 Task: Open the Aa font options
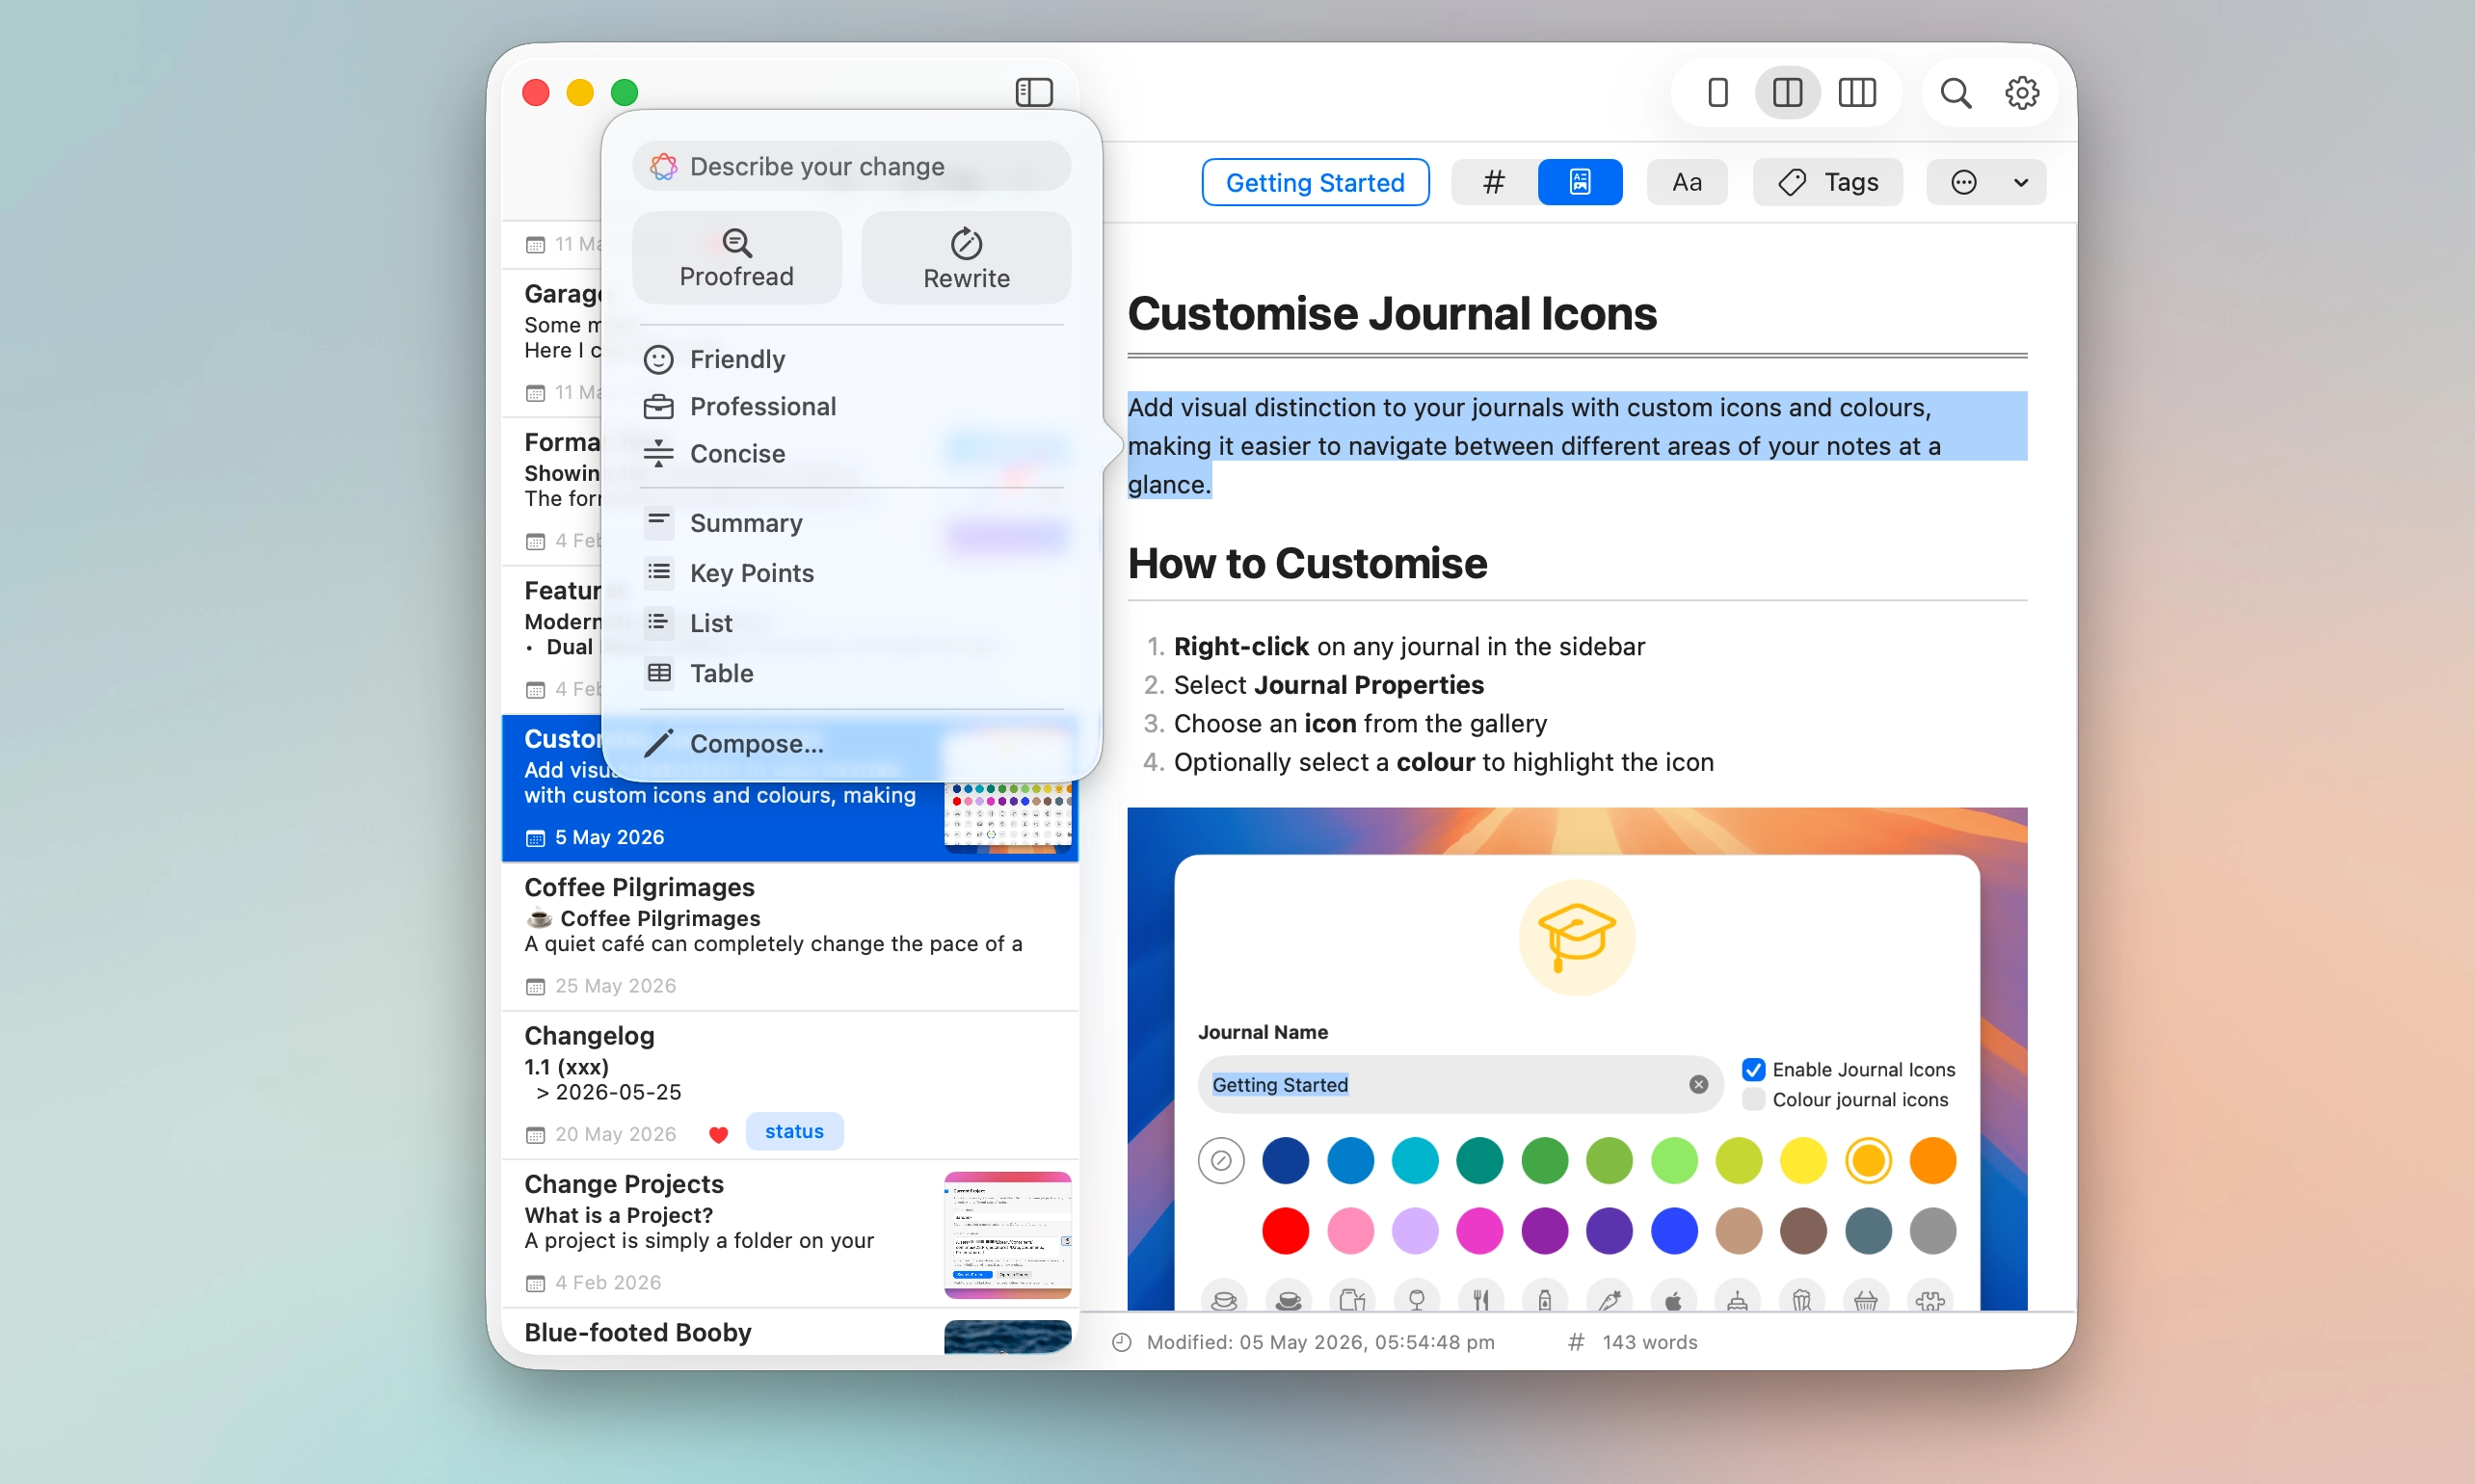coord(1686,182)
